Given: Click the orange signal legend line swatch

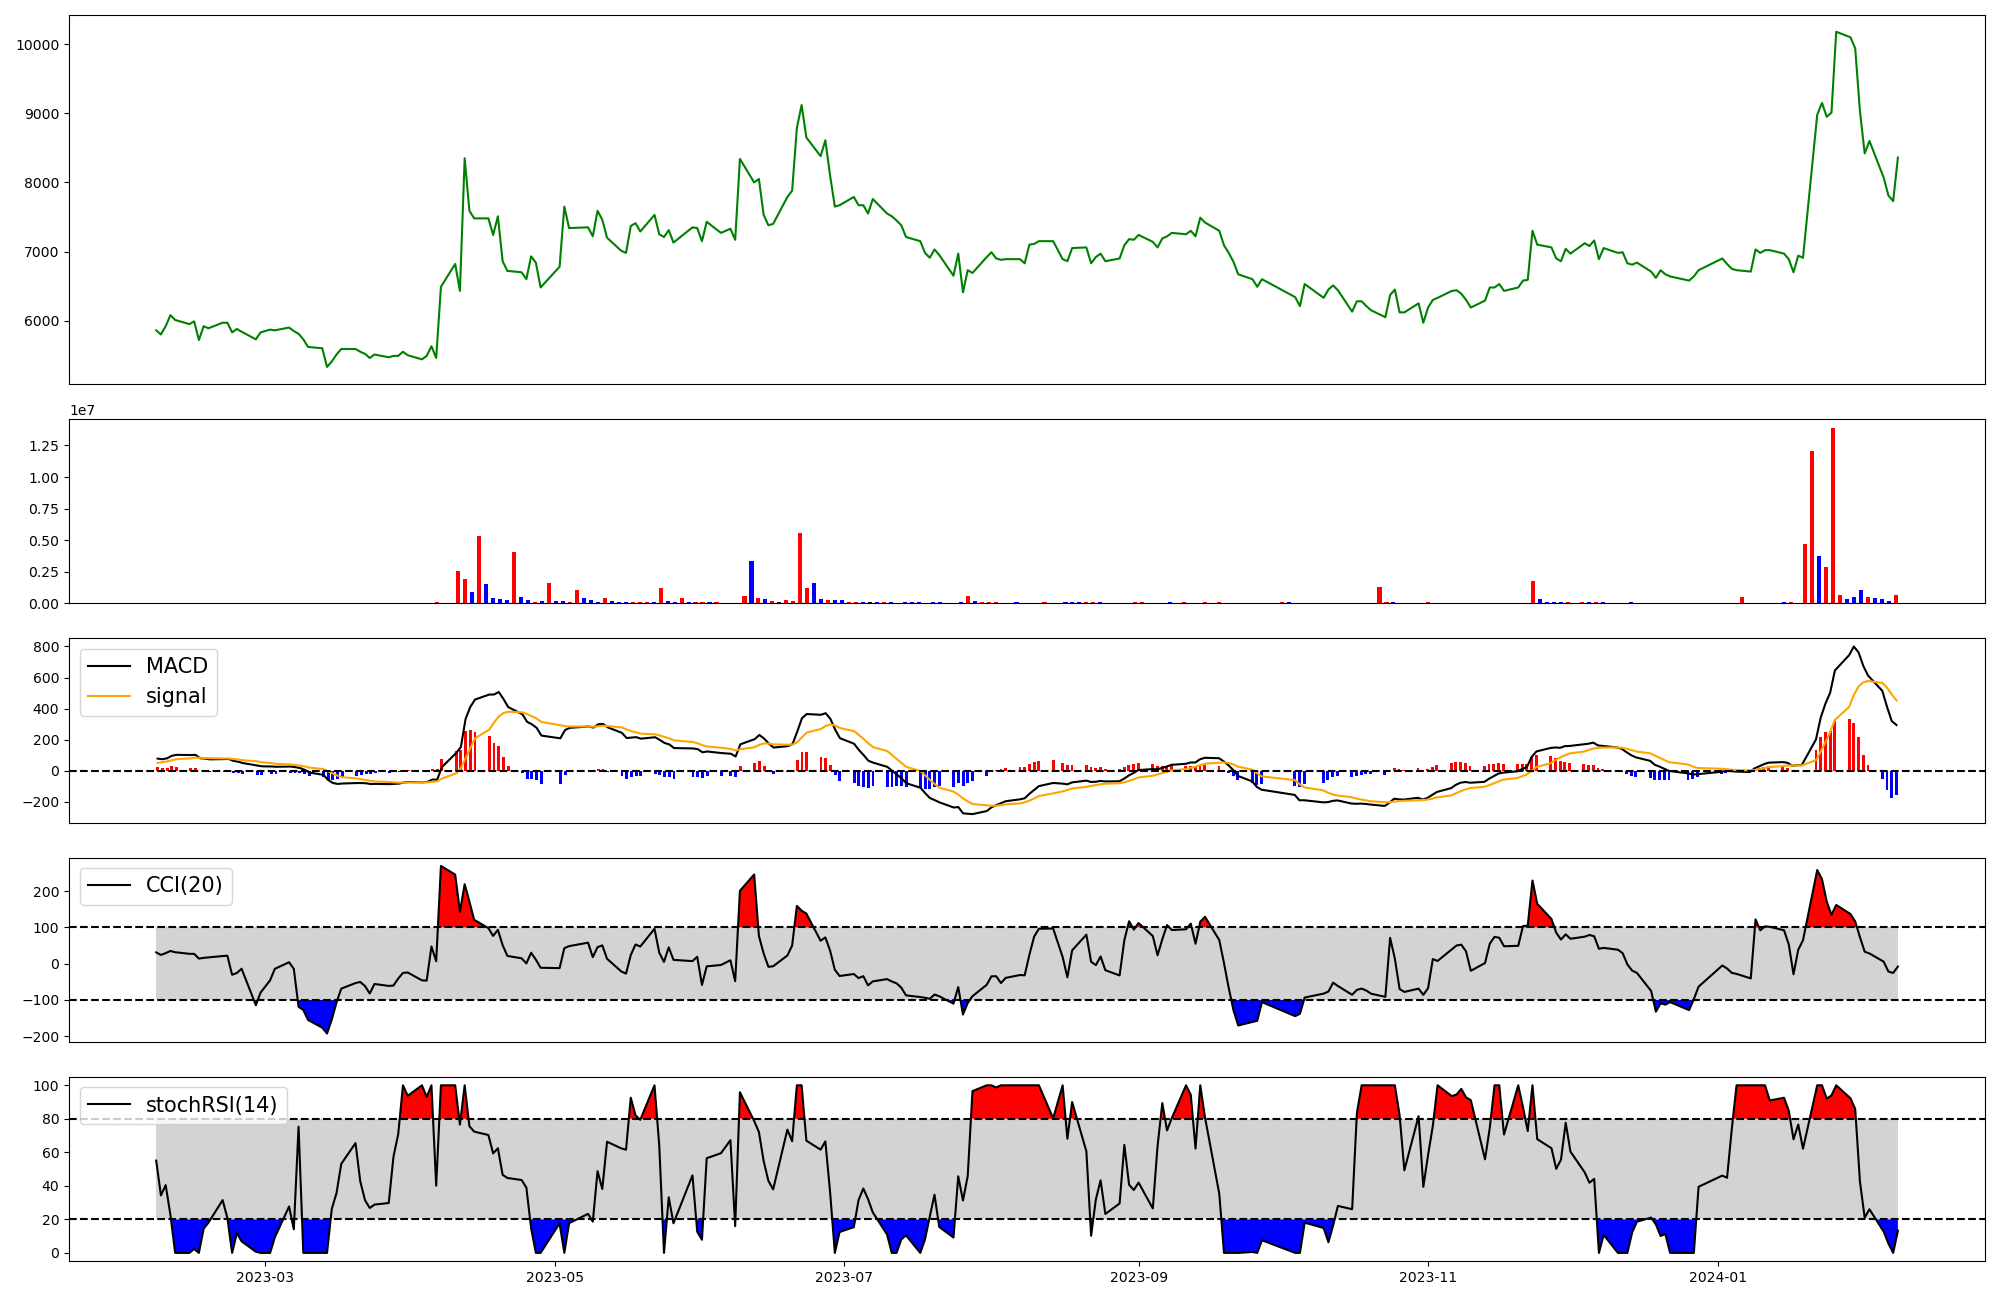Looking at the screenshot, I should click(109, 696).
